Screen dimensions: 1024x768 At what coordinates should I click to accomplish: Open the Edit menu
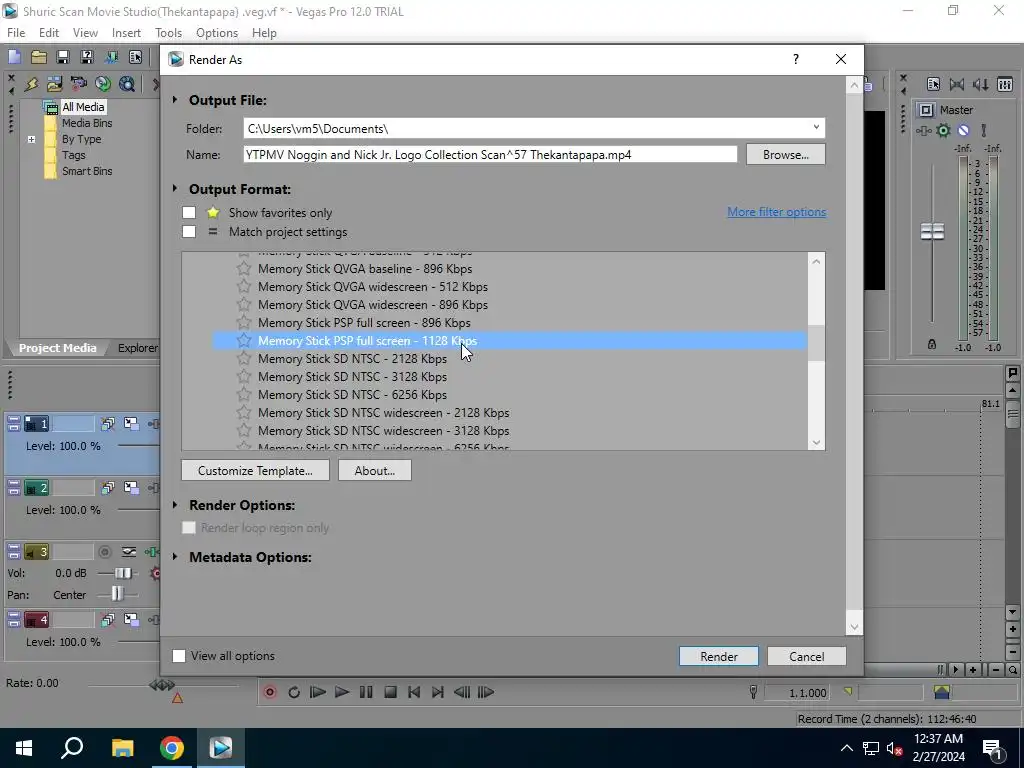49,33
